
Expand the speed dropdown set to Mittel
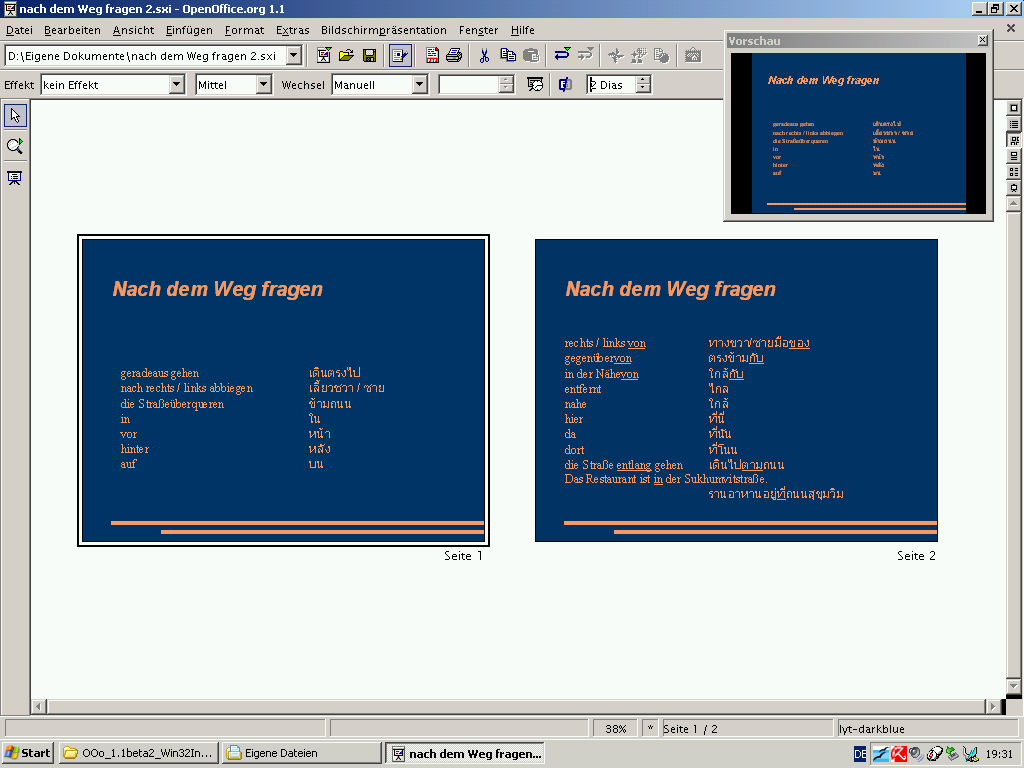264,85
